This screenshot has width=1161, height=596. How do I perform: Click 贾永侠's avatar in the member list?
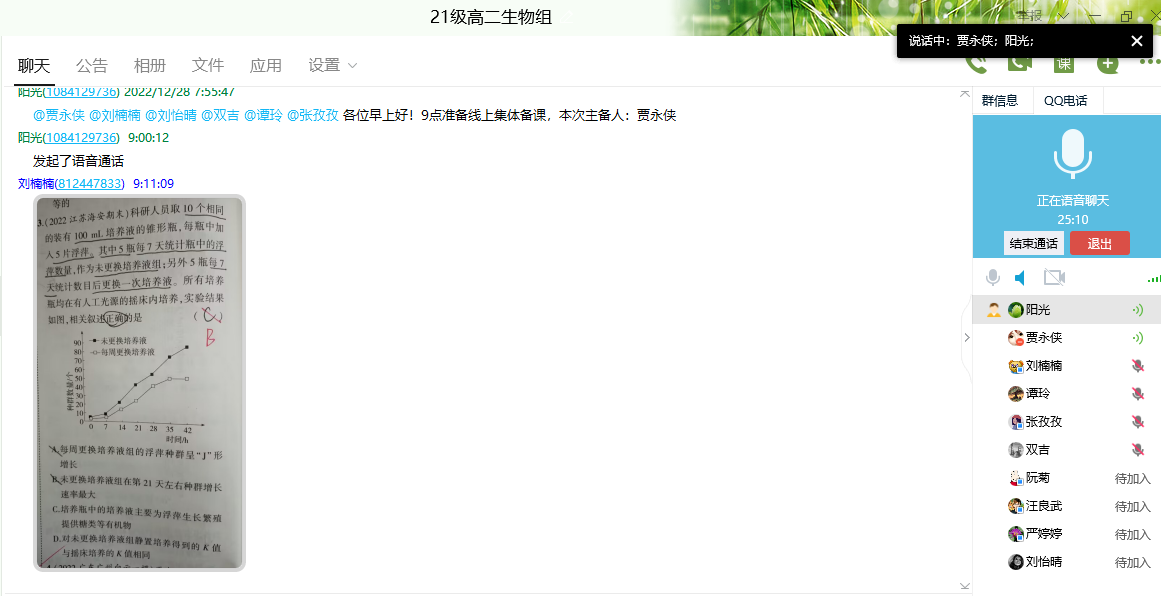click(1016, 338)
